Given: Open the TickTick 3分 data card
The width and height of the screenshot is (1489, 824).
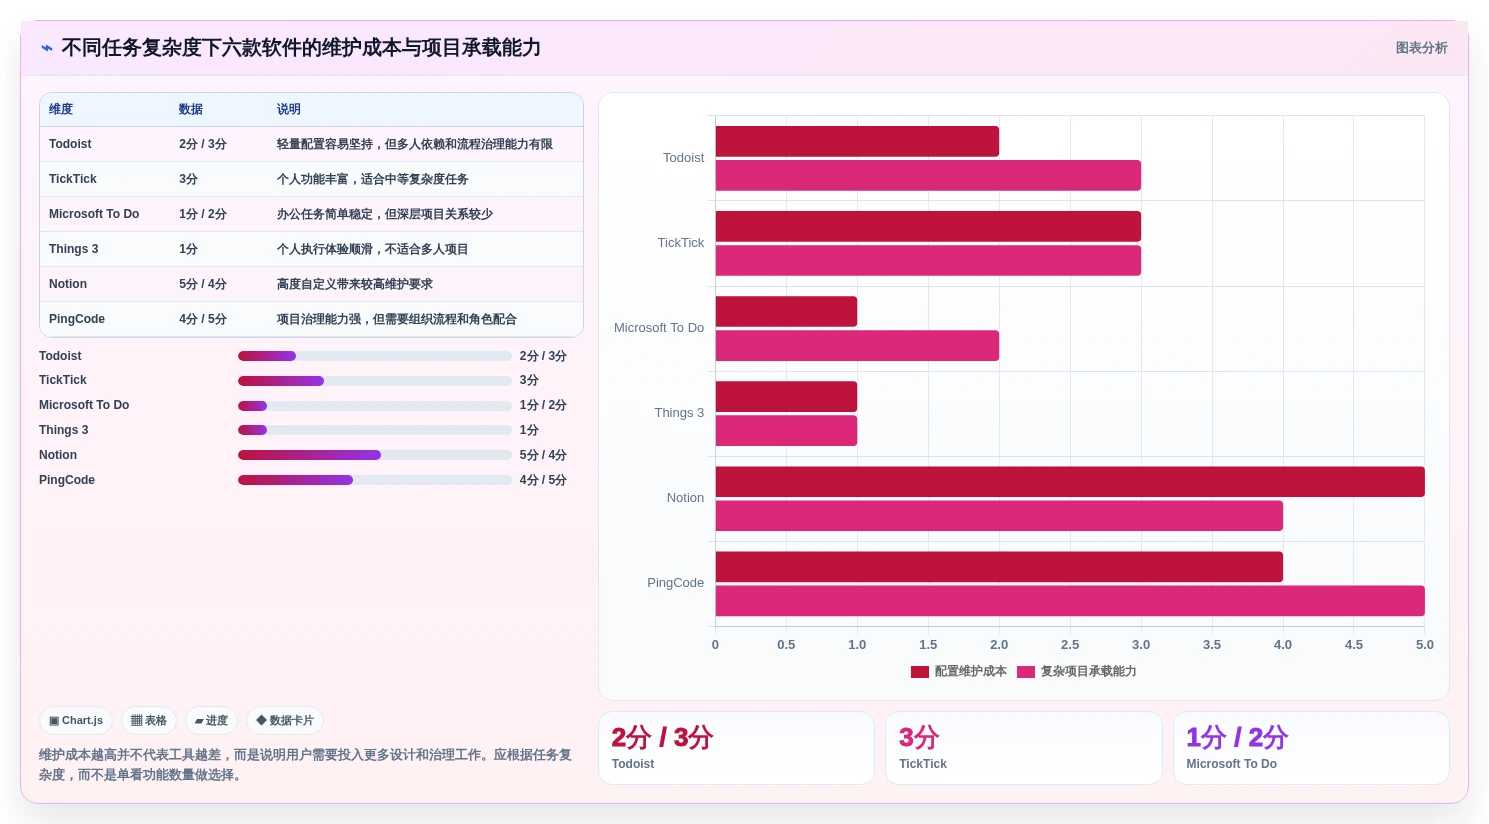Looking at the screenshot, I should 1023,748.
